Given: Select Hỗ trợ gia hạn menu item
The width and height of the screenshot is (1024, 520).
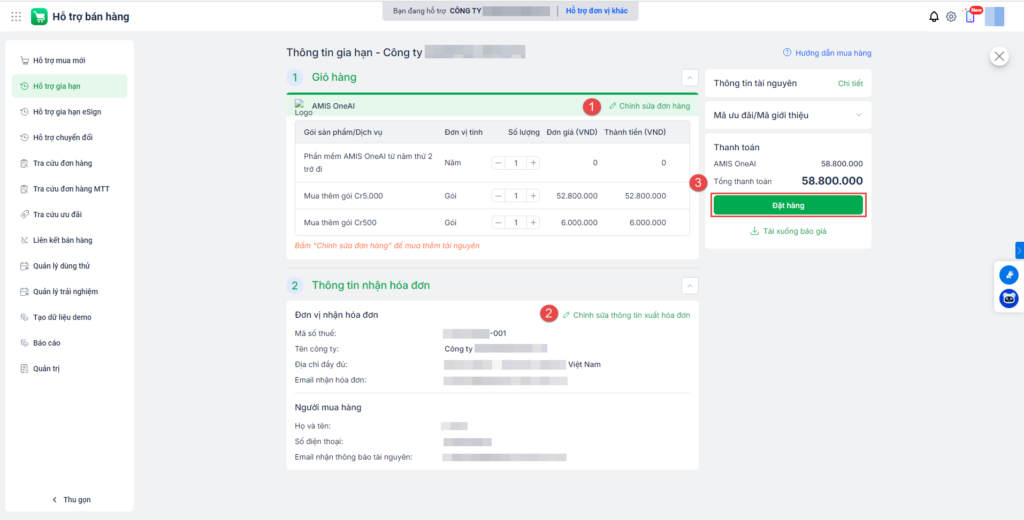Looking at the screenshot, I should pos(69,86).
